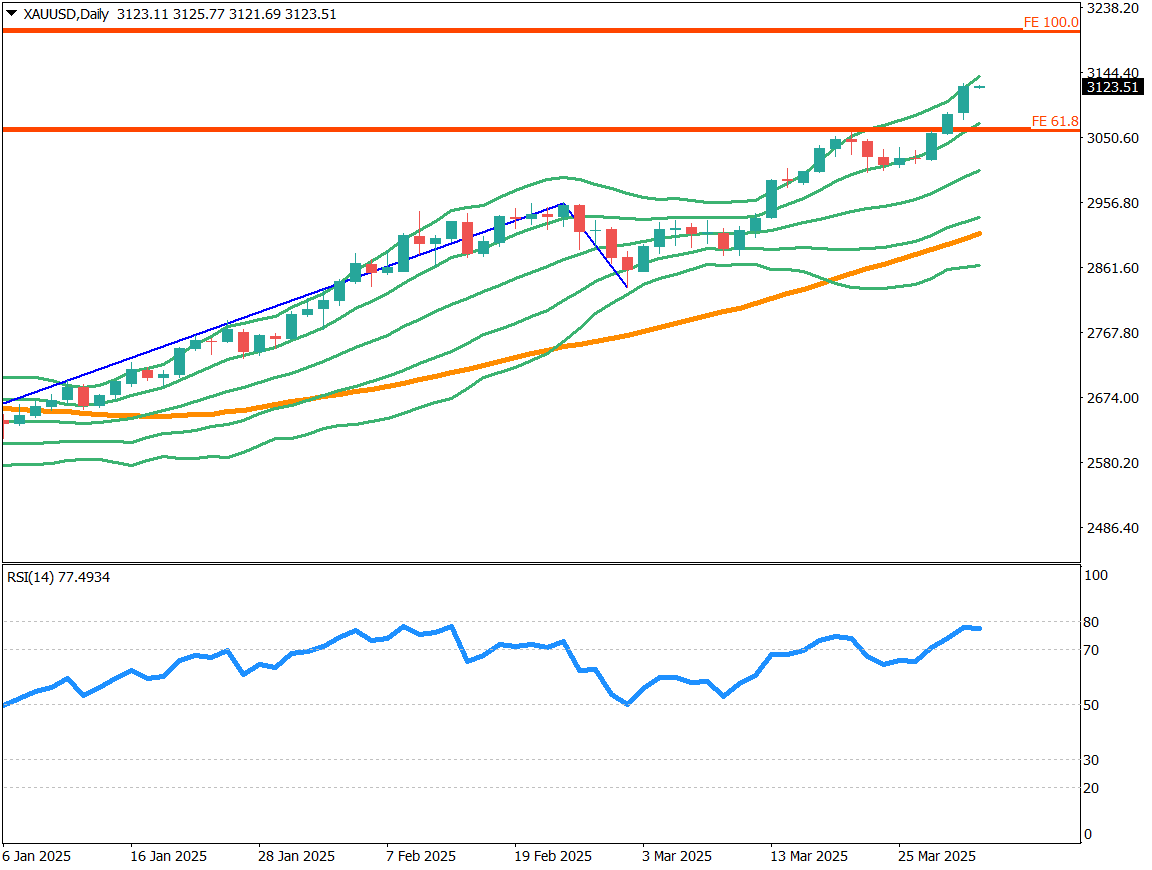The height and width of the screenshot is (870, 1152).
Task: Select the FE 61.8 Fibonacci label
Action: click(x=1054, y=121)
